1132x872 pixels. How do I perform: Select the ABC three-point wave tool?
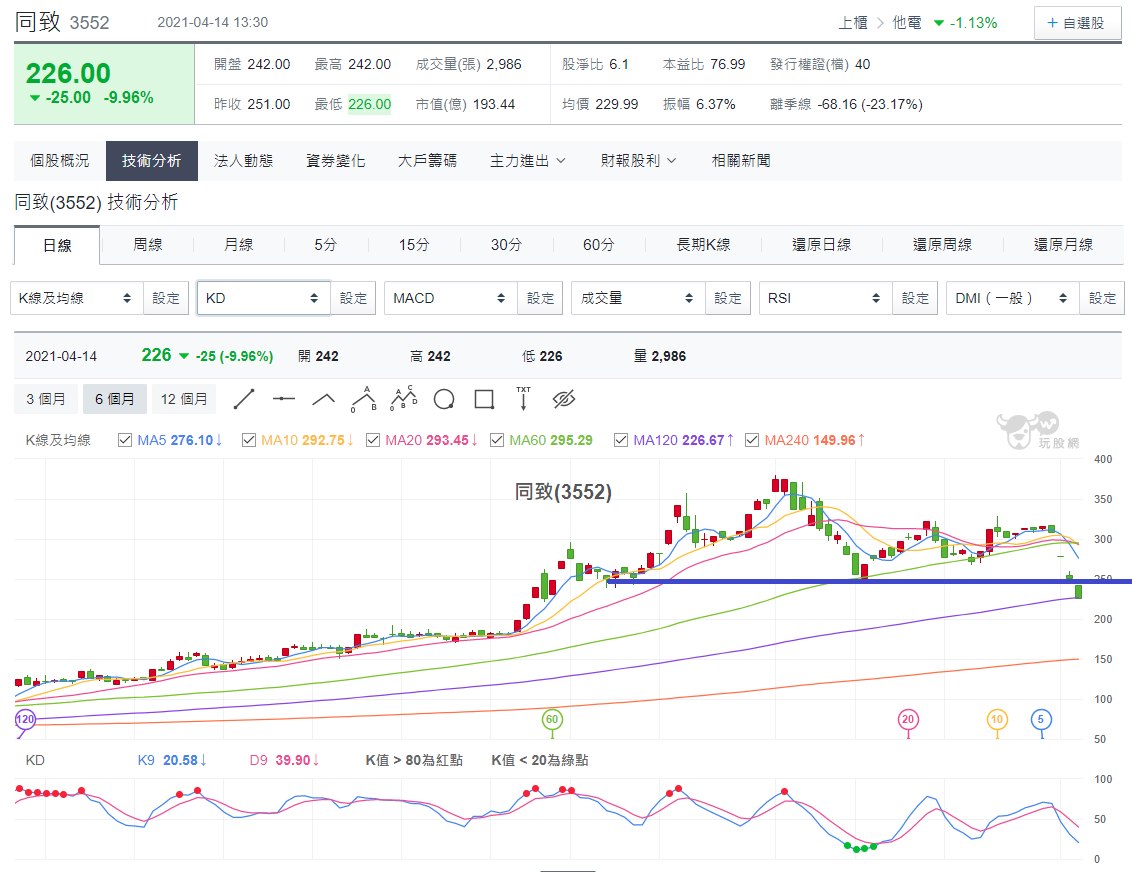click(x=364, y=399)
